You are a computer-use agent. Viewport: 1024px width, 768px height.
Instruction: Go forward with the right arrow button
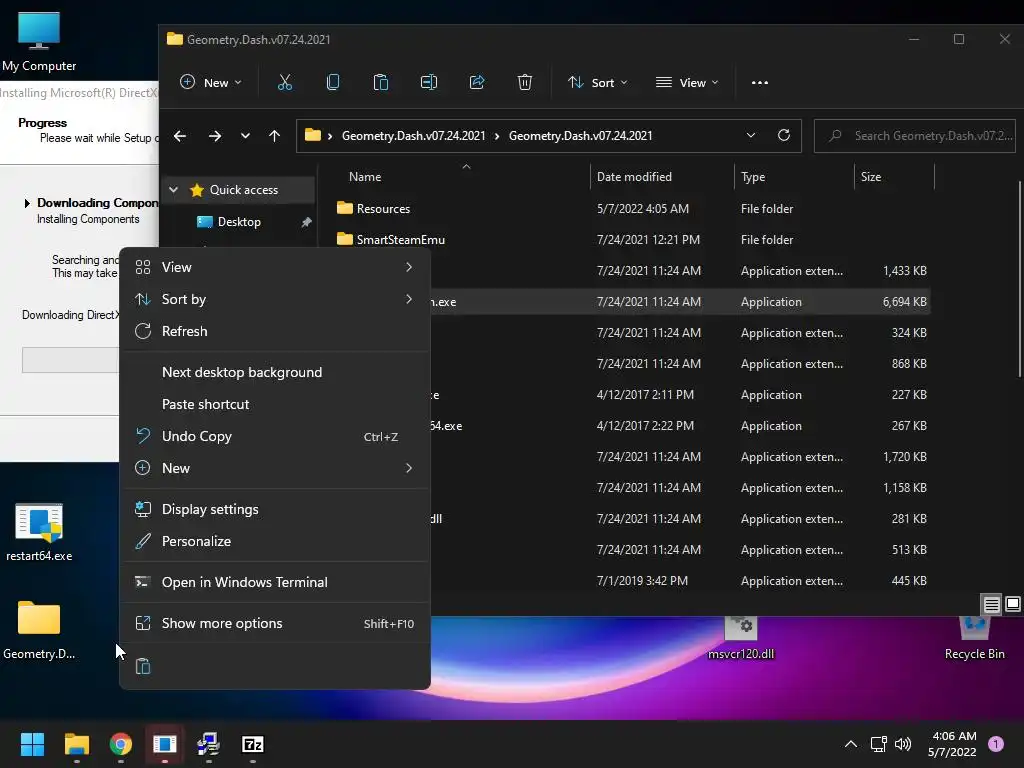point(214,136)
